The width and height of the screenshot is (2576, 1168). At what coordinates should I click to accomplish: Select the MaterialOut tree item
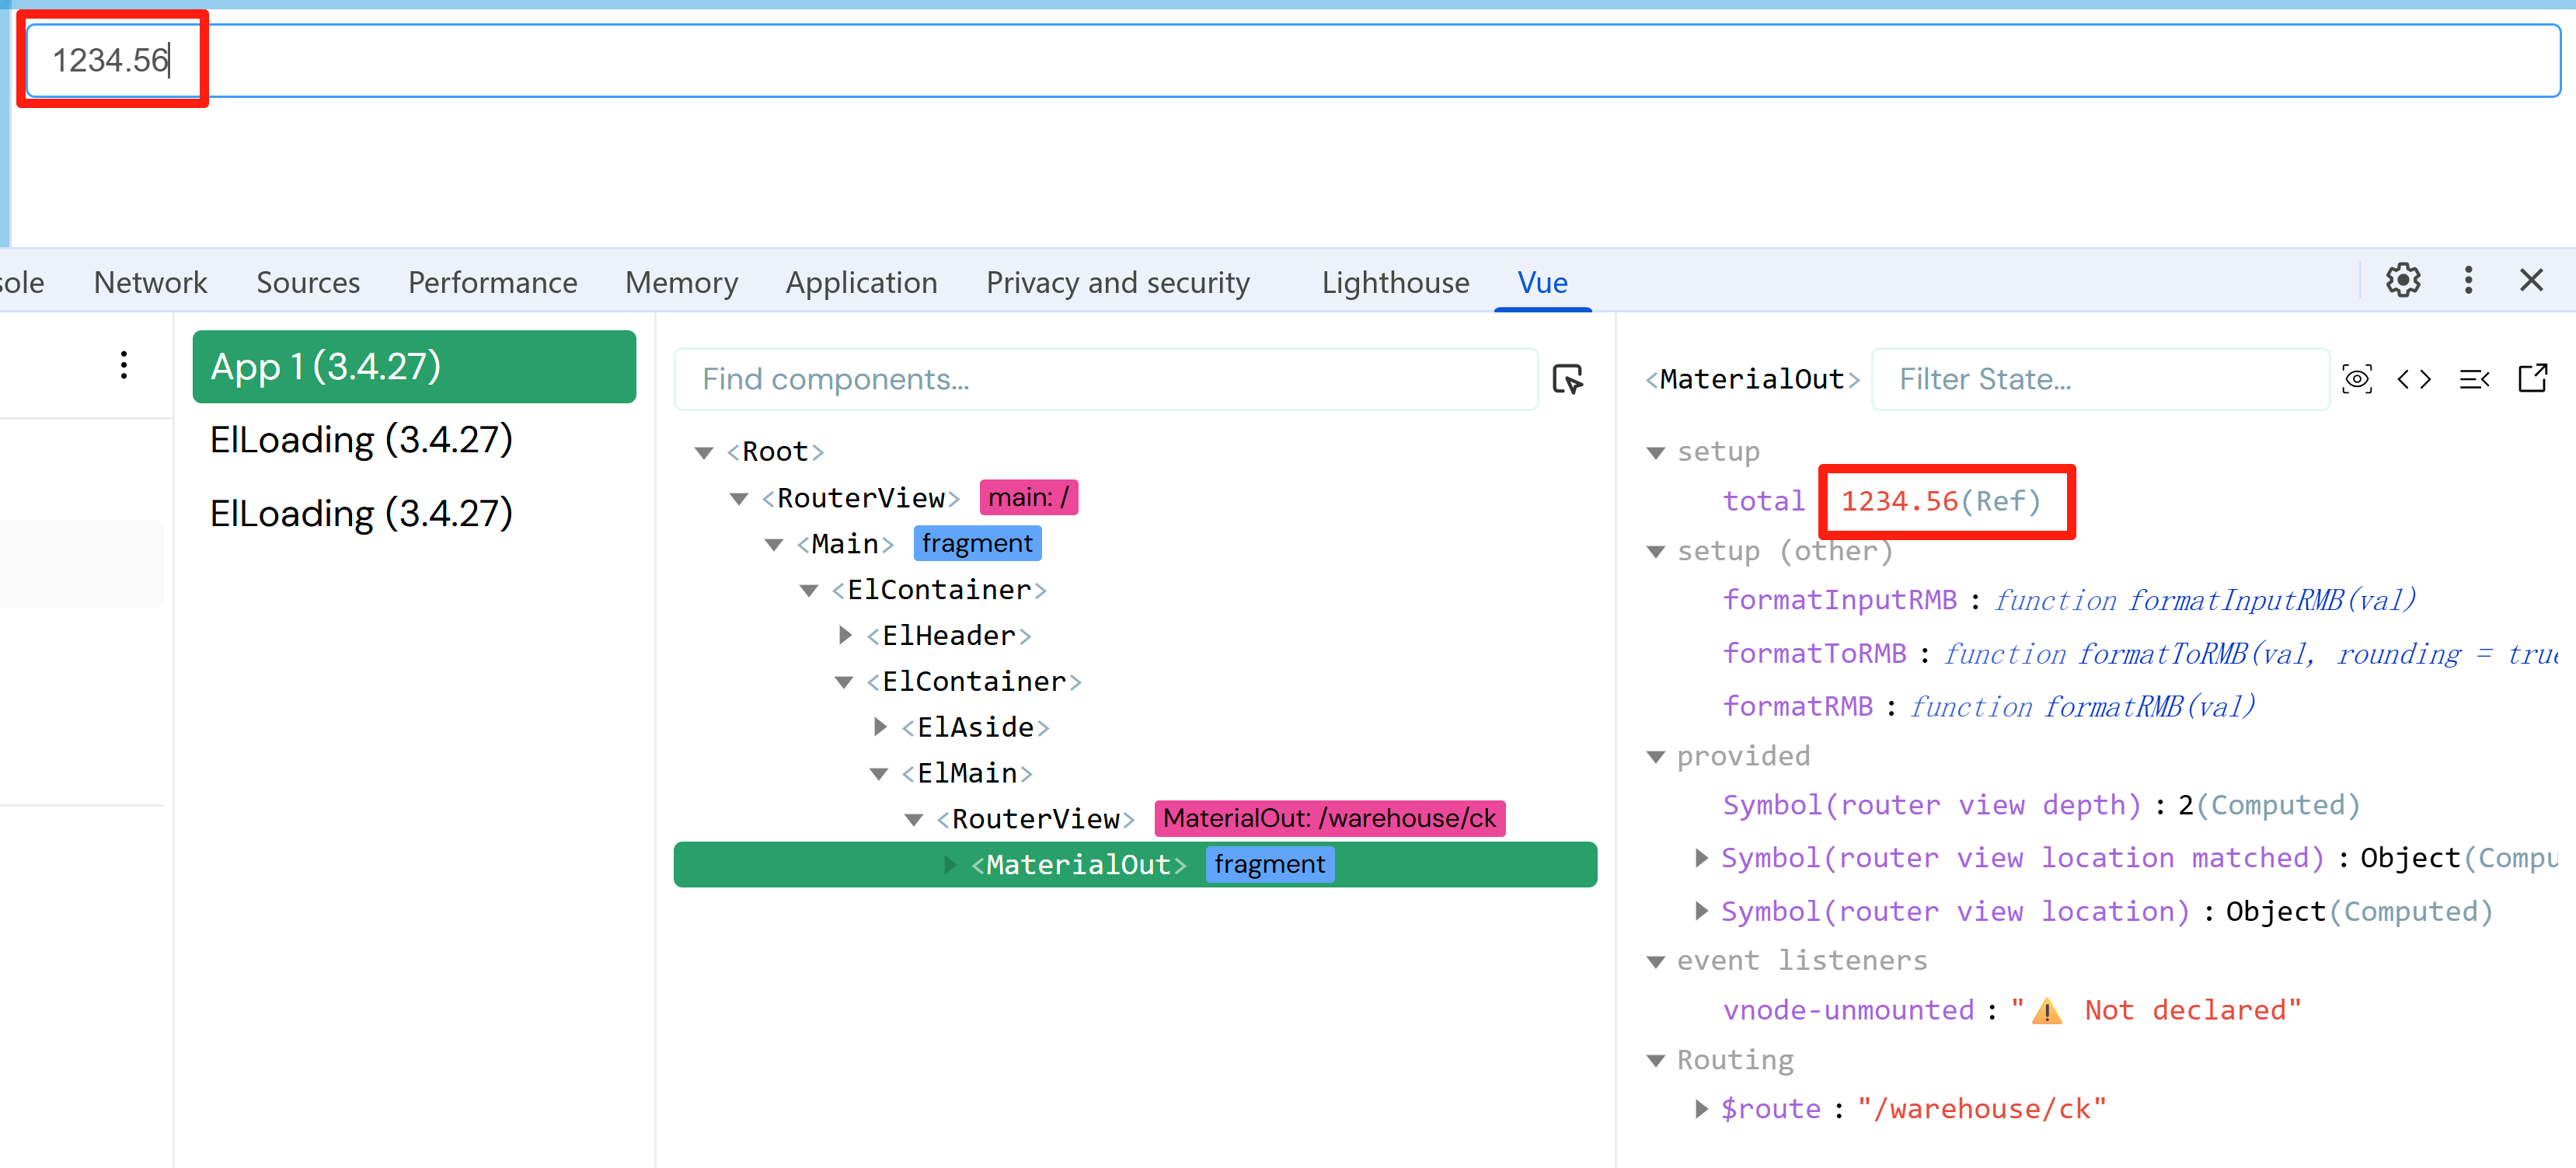pos(1077,864)
